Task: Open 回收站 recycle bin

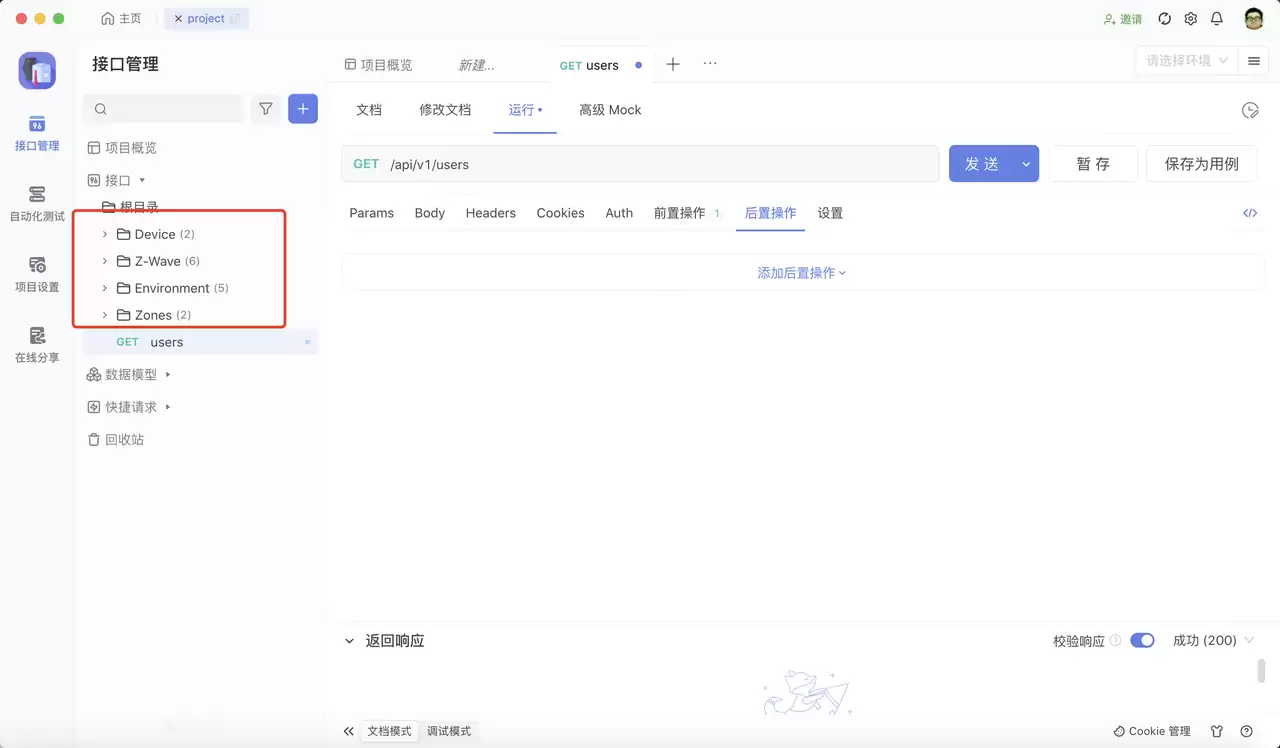Action: (116, 439)
